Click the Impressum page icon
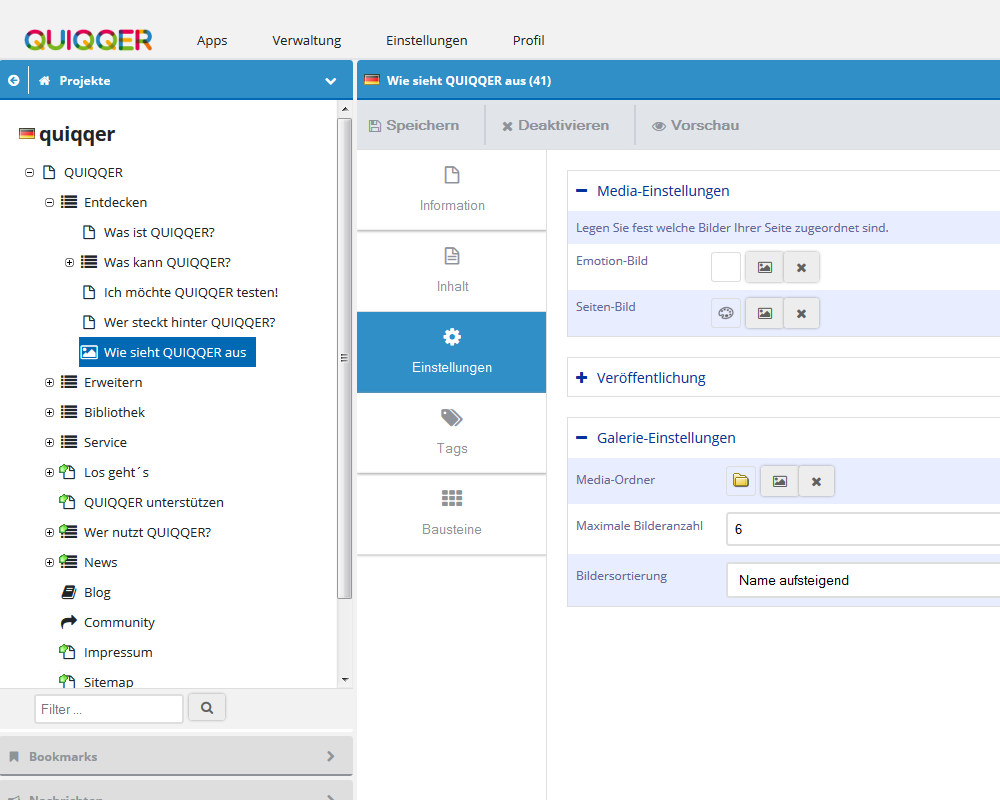Viewport: 1000px width, 800px height. [x=68, y=651]
